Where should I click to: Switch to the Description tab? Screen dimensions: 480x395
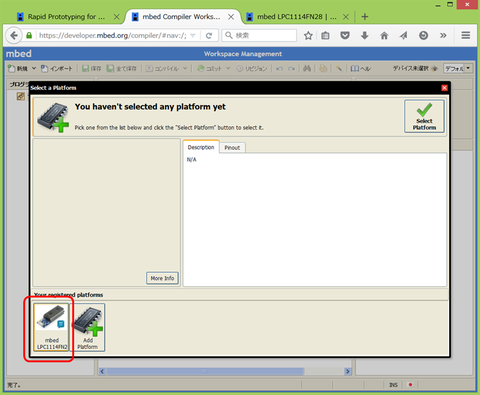point(201,147)
